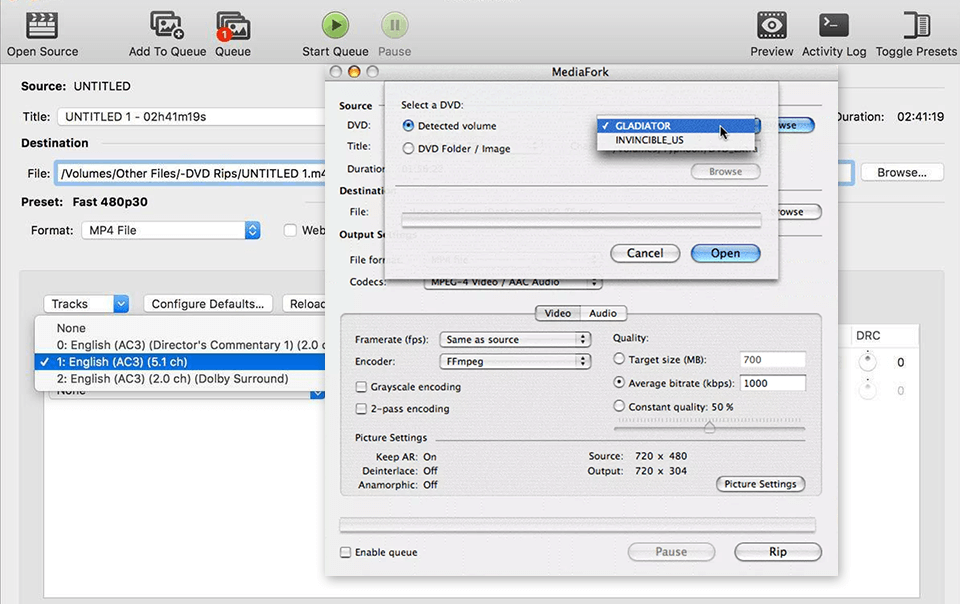Click the Constant quality slider
960x604 pixels.
[709, 427]
